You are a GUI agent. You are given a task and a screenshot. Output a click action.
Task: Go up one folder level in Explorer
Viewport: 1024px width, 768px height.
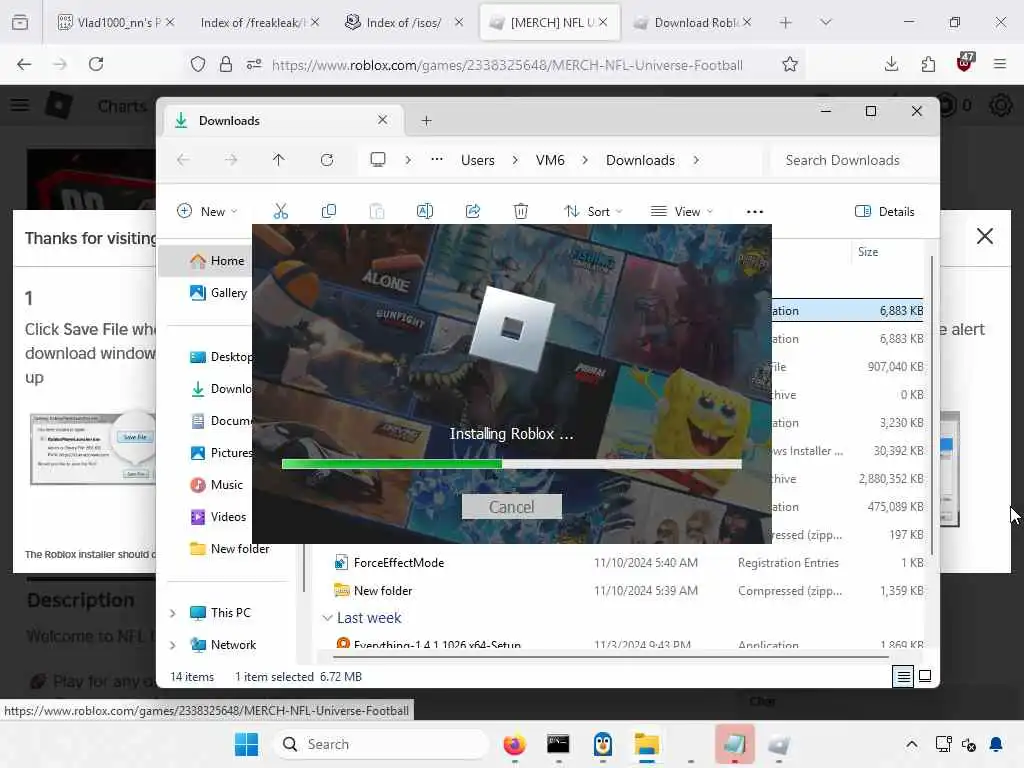(x=279, y=160)
